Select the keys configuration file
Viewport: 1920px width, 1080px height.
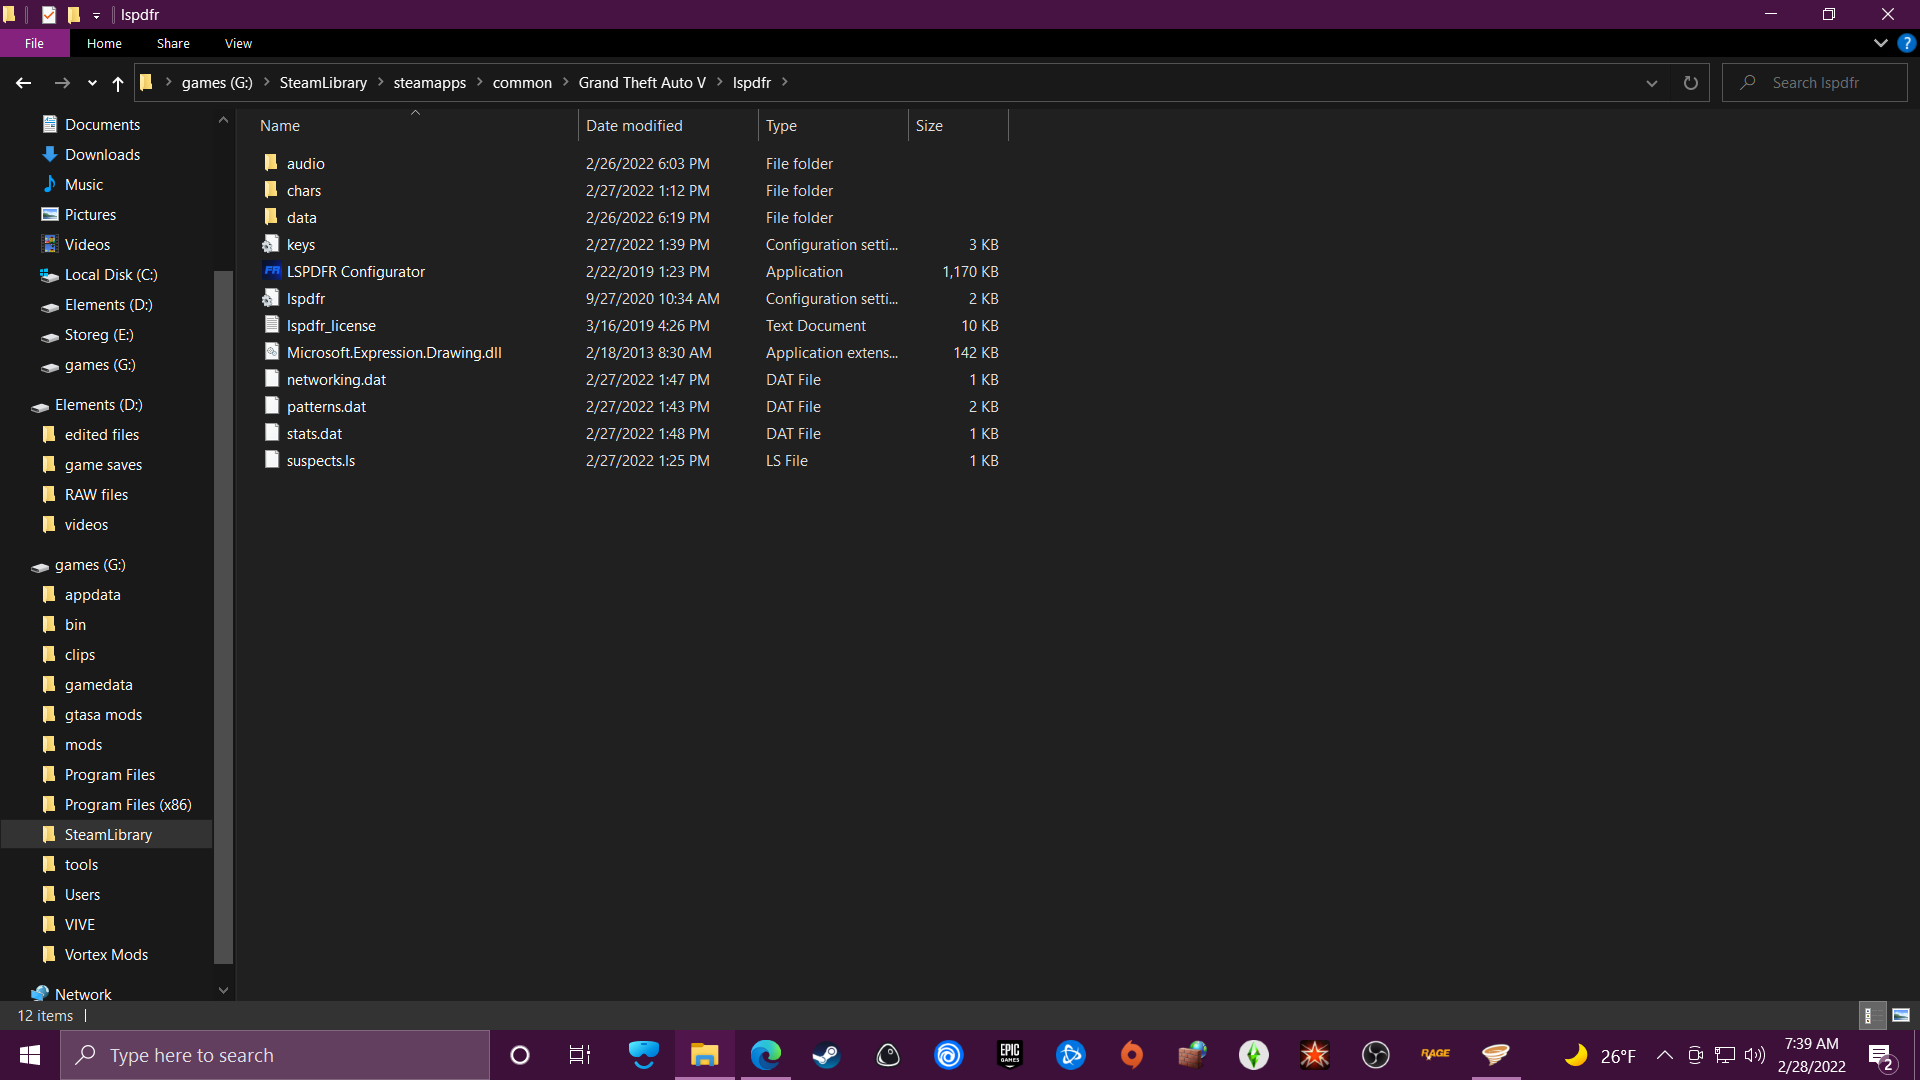pos(300,245)
